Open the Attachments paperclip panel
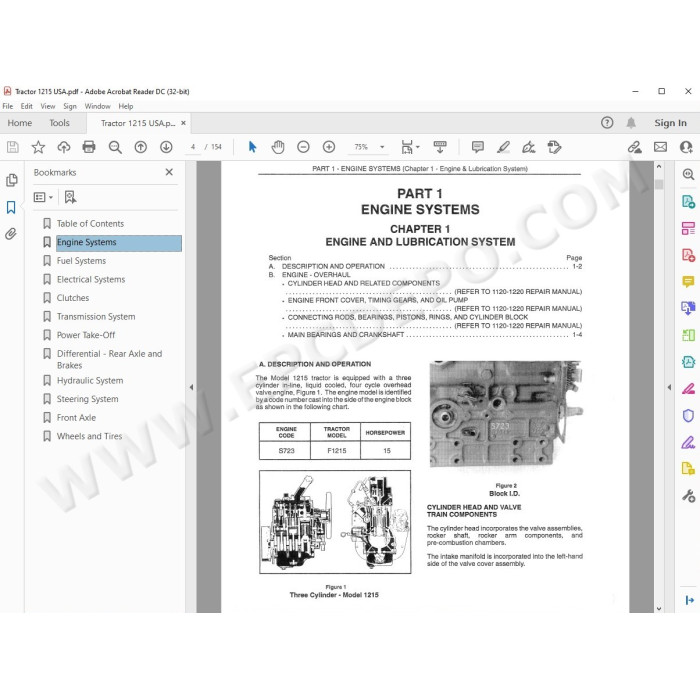The width and height of the screenshot is (700, 700). point(11,233)
